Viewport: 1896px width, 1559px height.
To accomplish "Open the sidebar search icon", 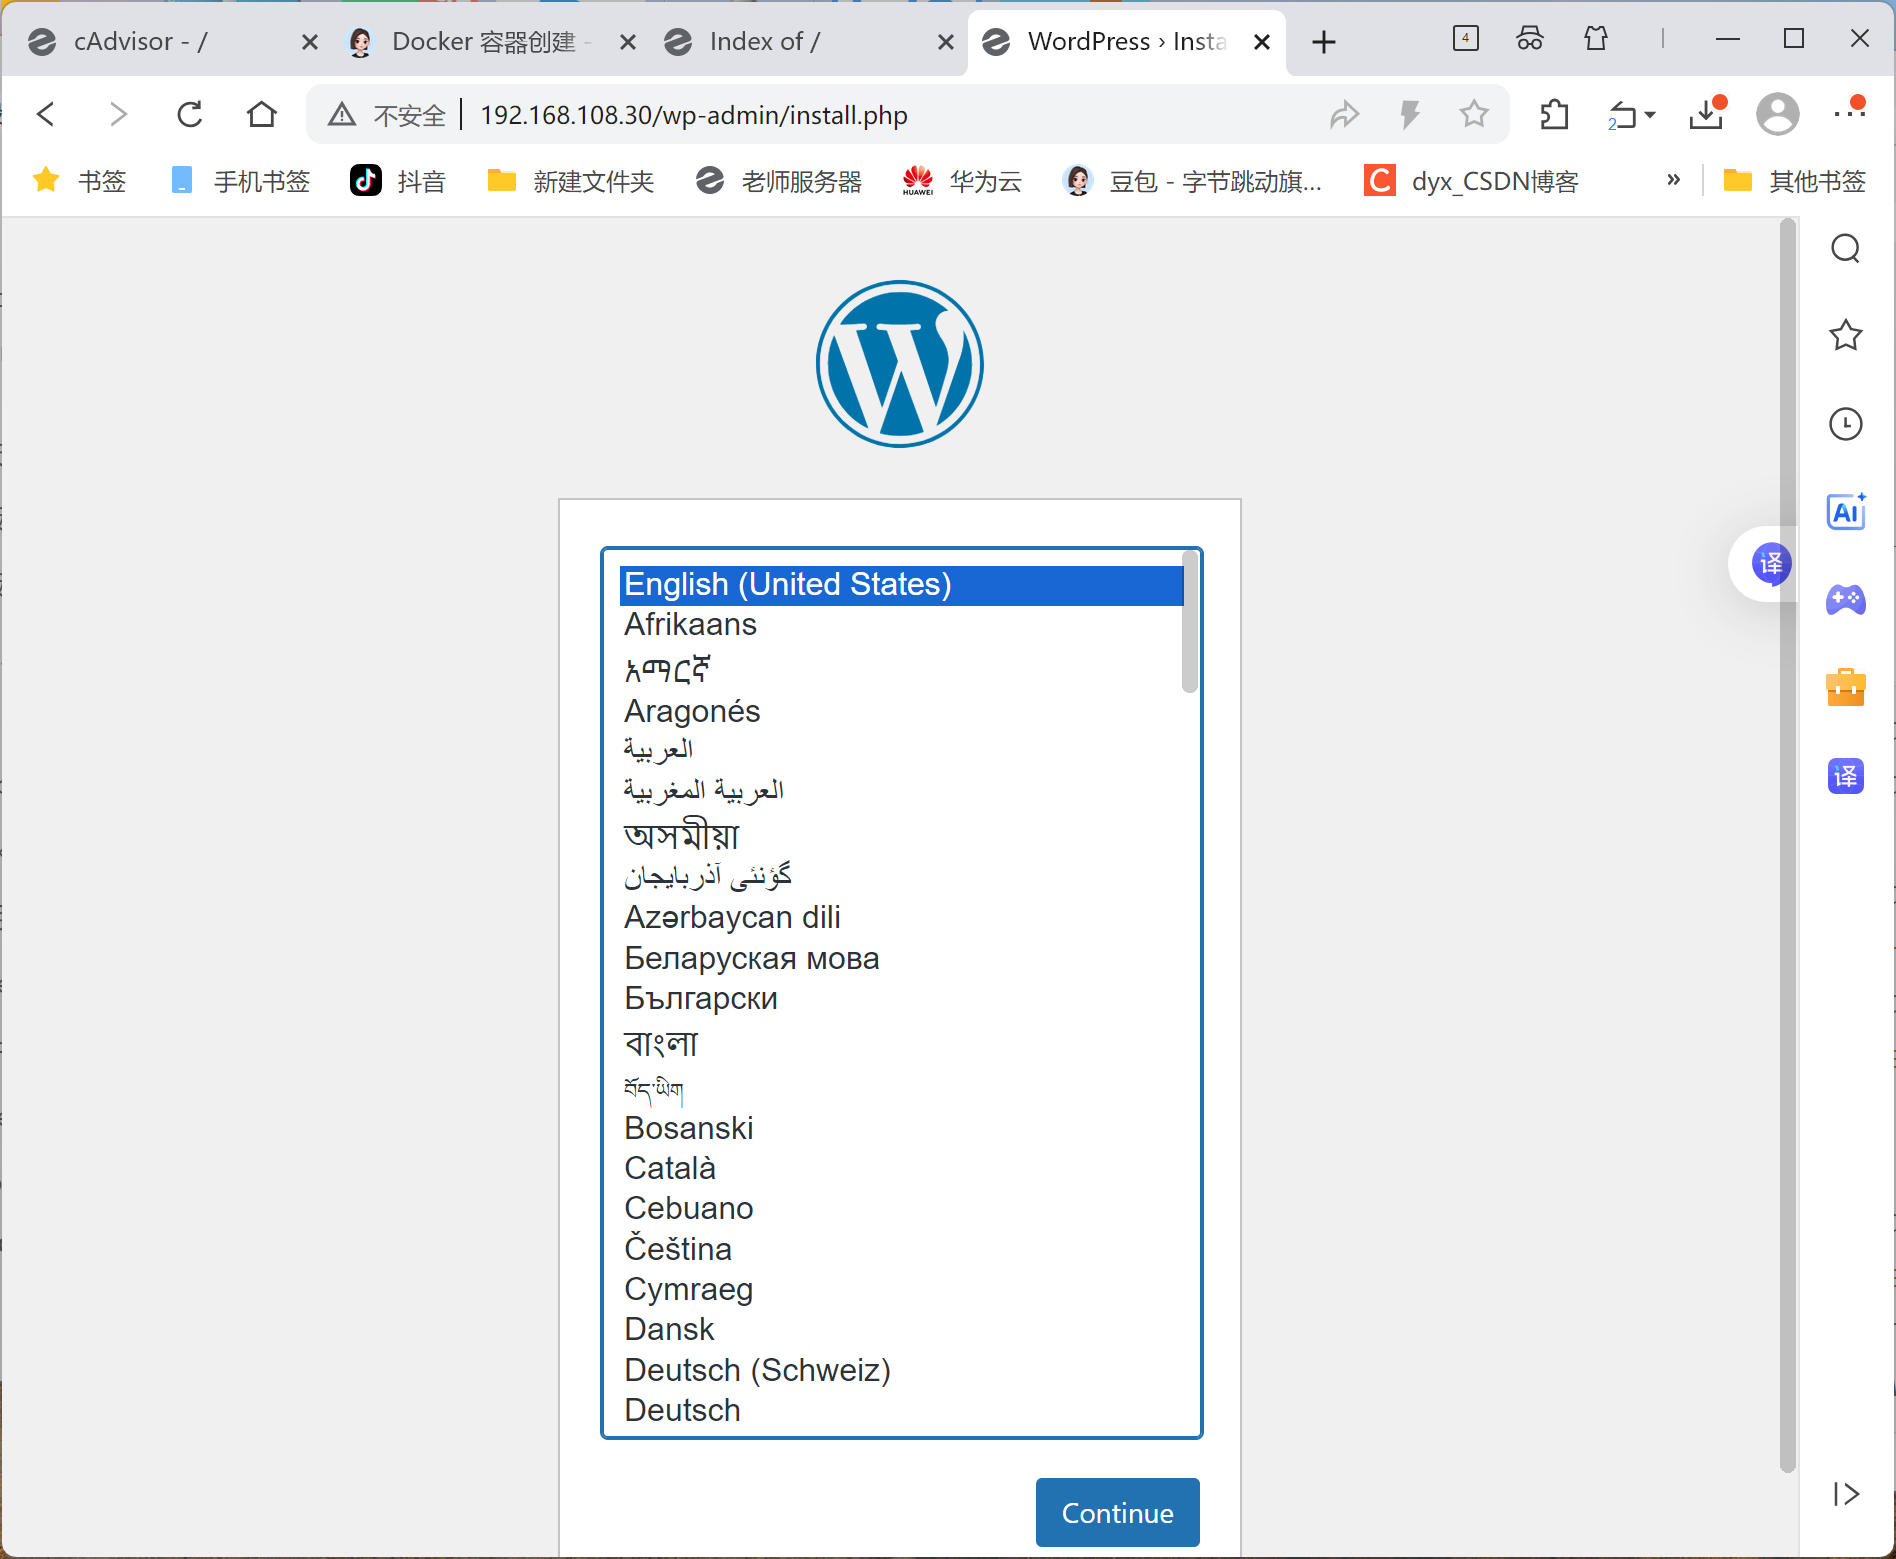I will pos(1846,248).
